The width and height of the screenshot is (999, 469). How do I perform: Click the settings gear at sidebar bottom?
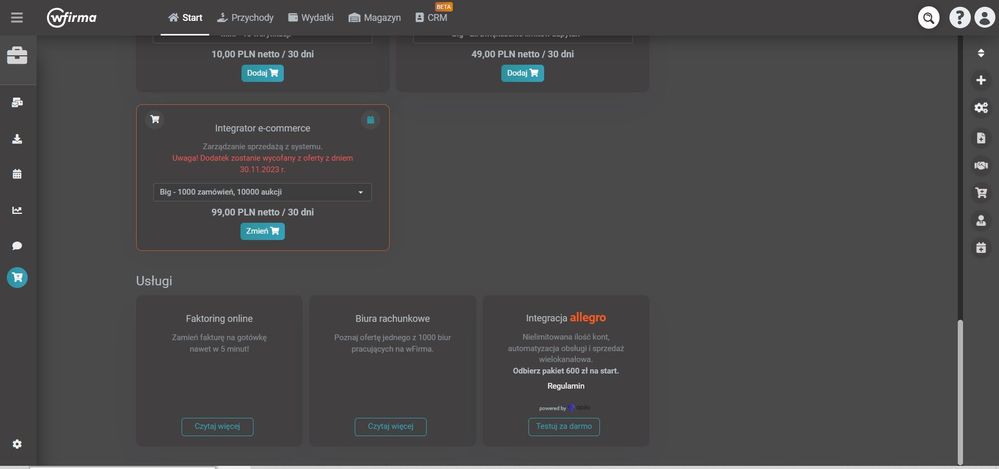[x=17, y=444]
